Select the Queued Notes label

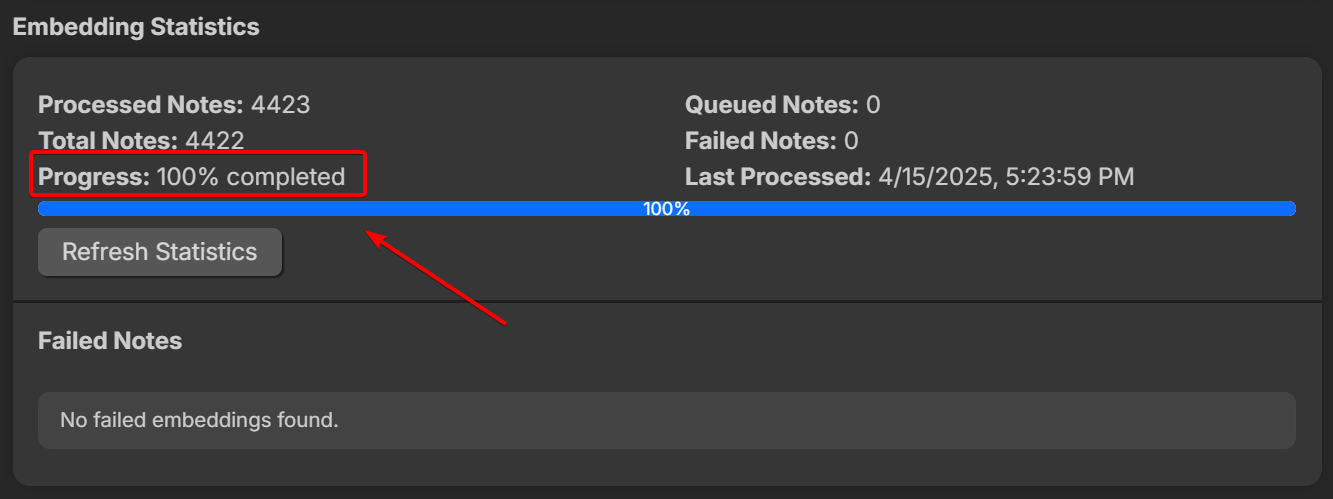pyautogui.click(x=771, y=105)
